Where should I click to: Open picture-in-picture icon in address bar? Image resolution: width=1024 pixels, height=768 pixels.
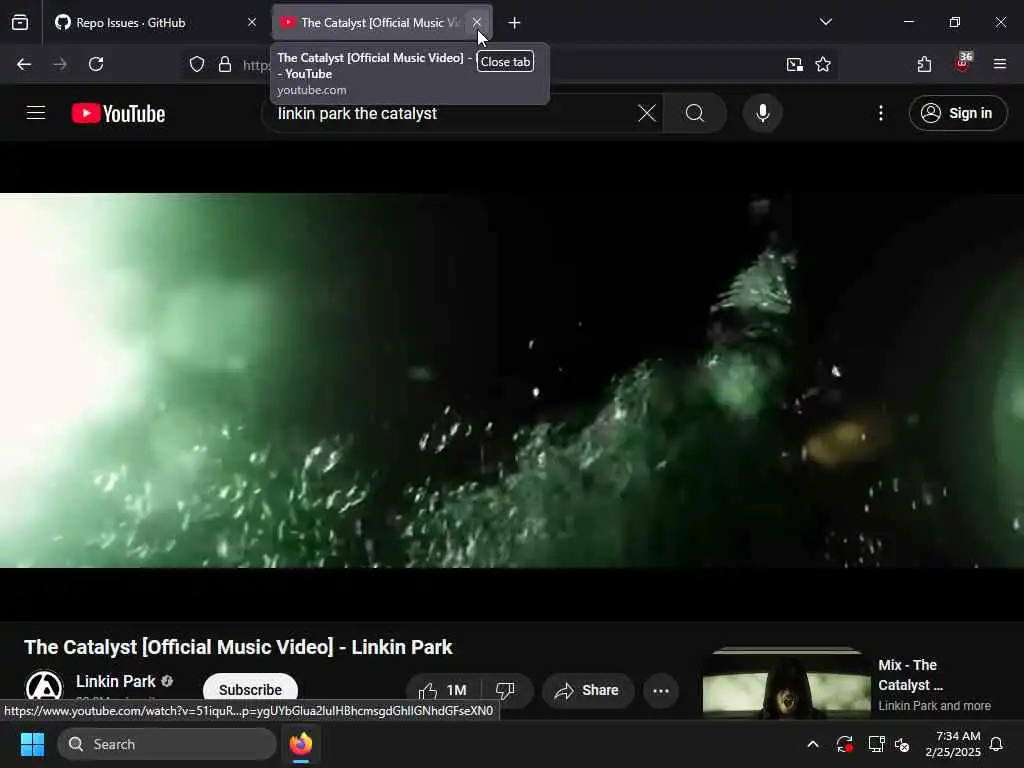coord(795,64)
